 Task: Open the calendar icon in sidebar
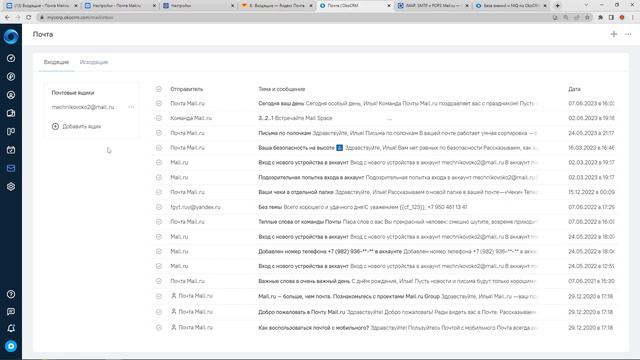(11, 150)
